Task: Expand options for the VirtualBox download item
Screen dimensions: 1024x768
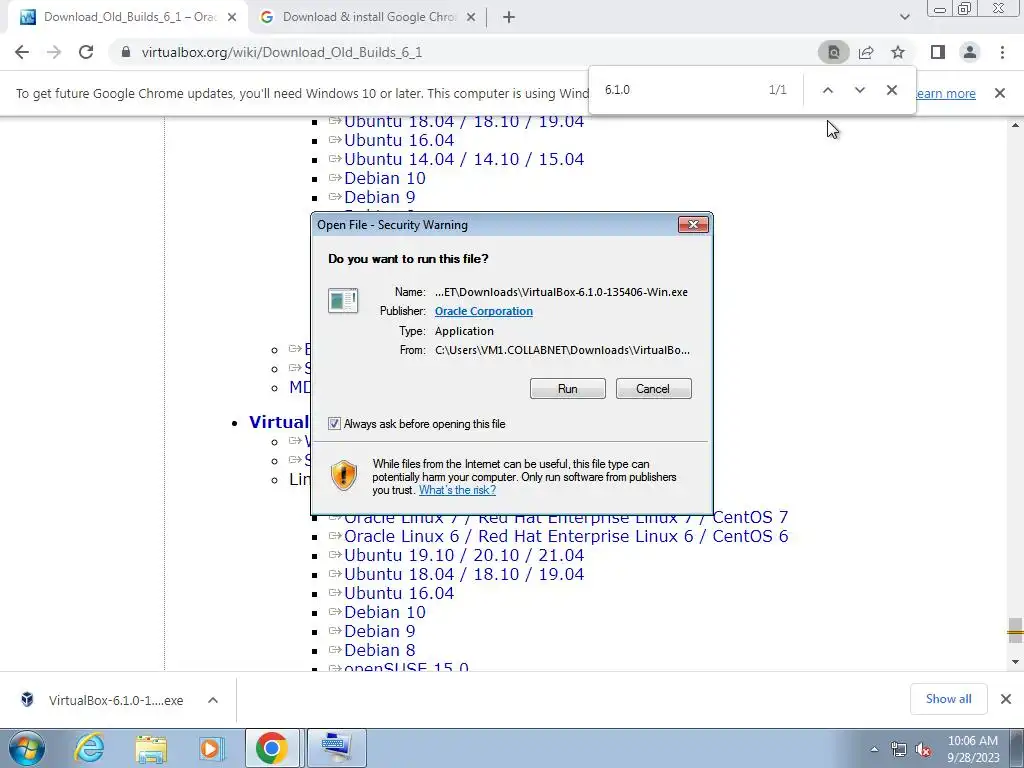Action: point(213,700)
